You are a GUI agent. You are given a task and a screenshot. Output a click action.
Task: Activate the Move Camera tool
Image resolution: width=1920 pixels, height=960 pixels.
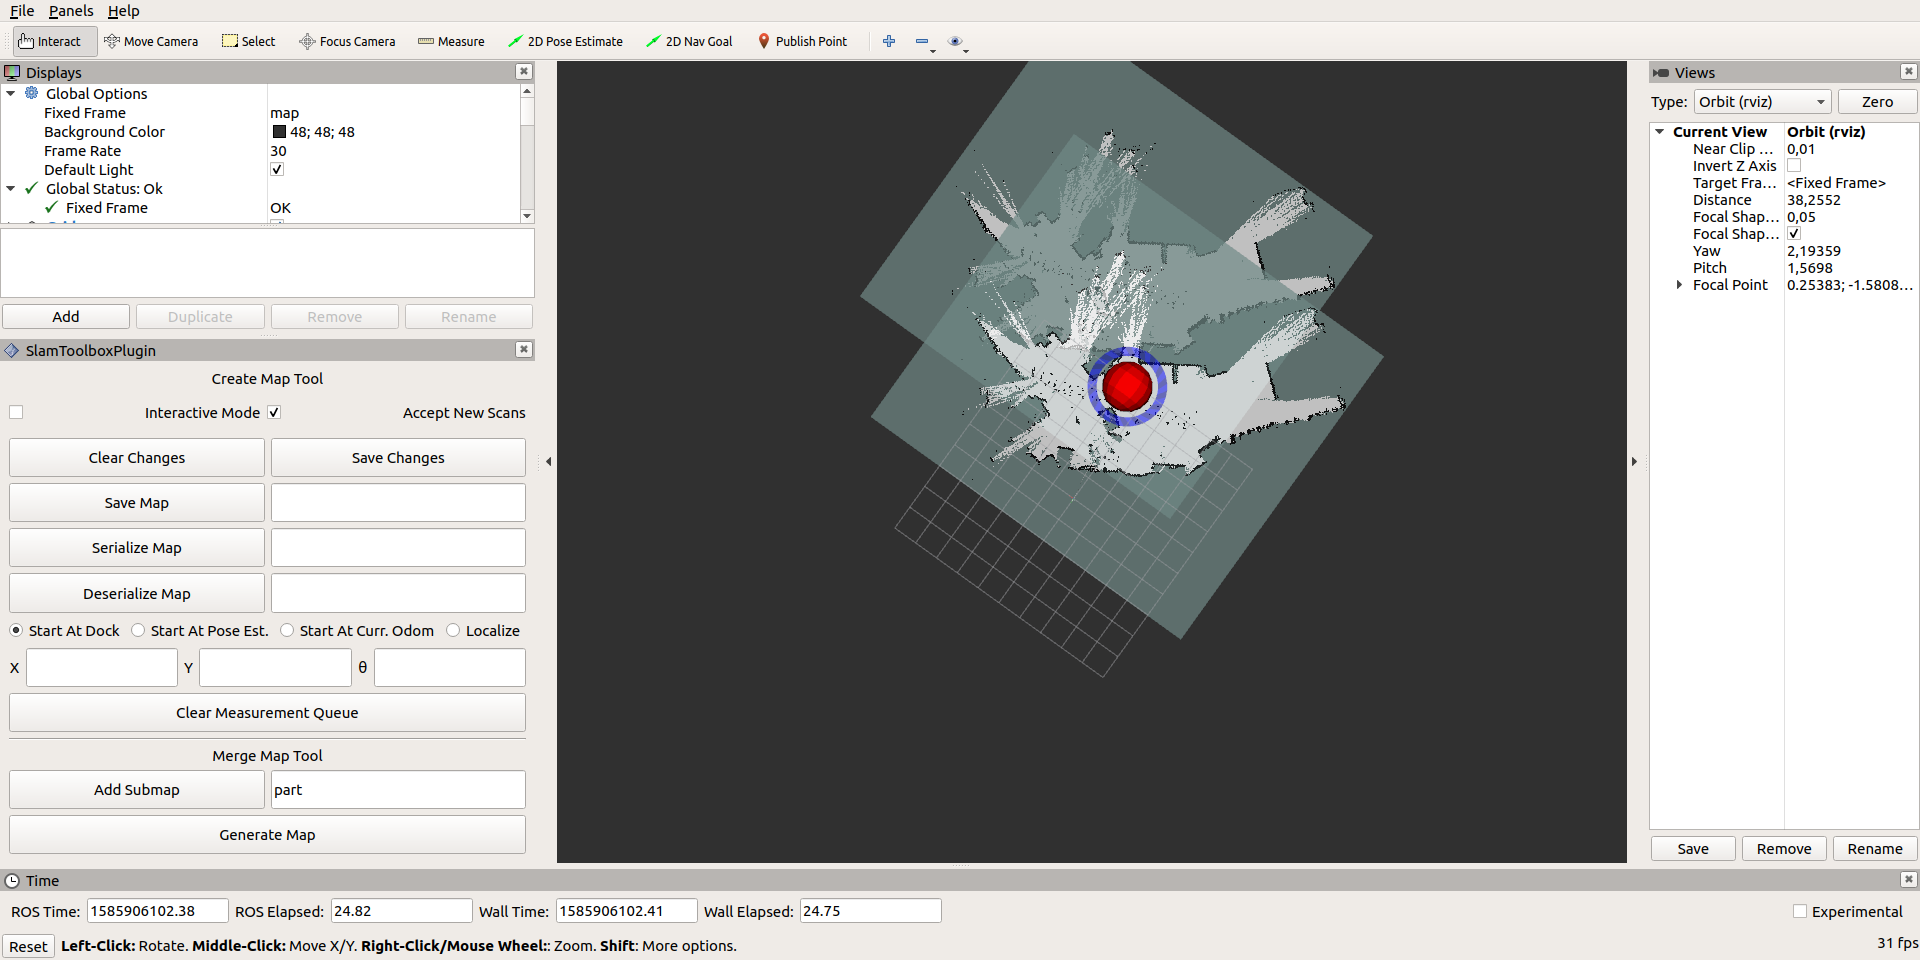152,41
